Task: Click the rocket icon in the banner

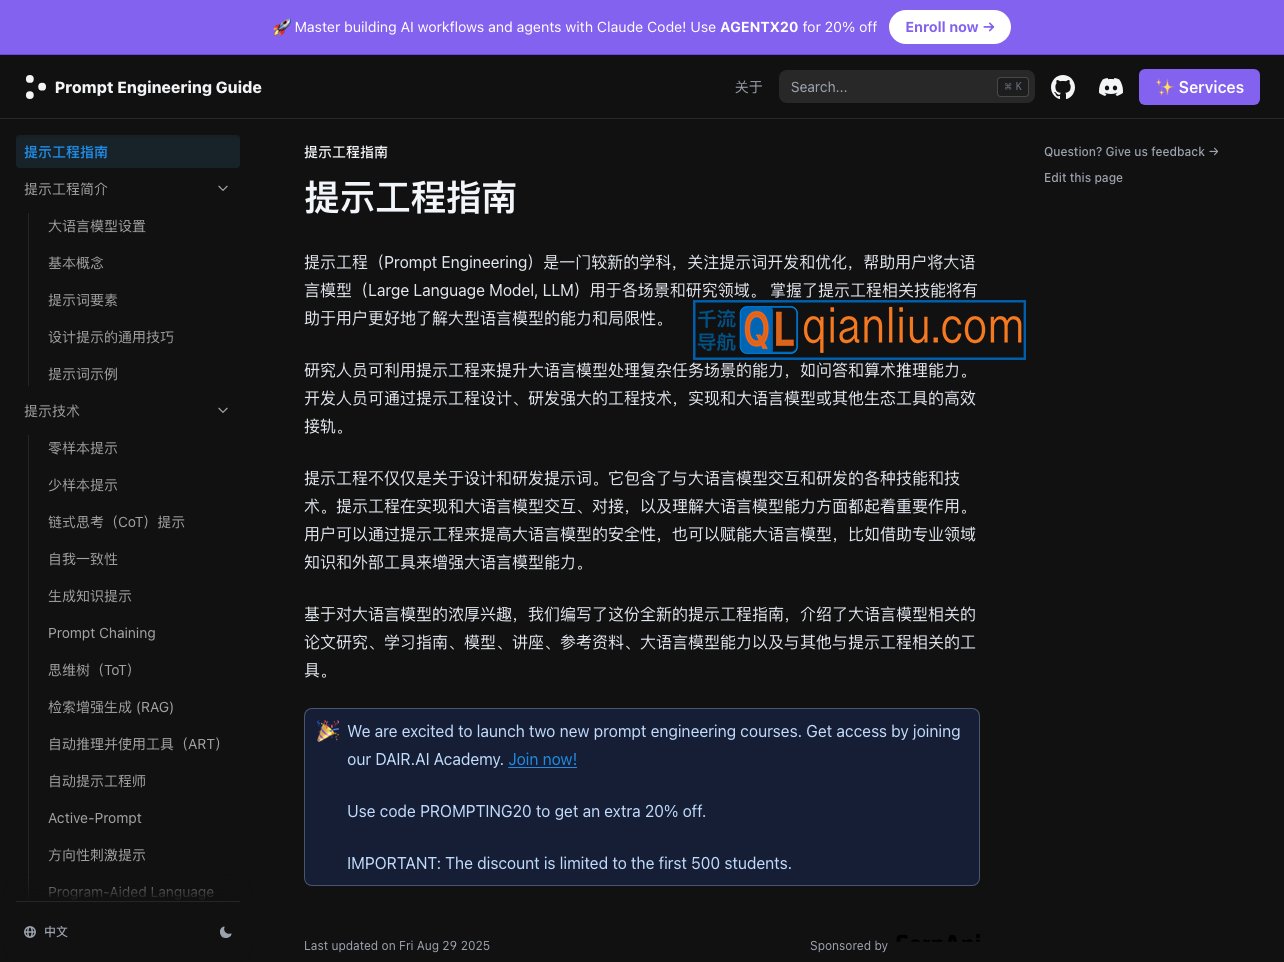Action: (x=283, y=27)
